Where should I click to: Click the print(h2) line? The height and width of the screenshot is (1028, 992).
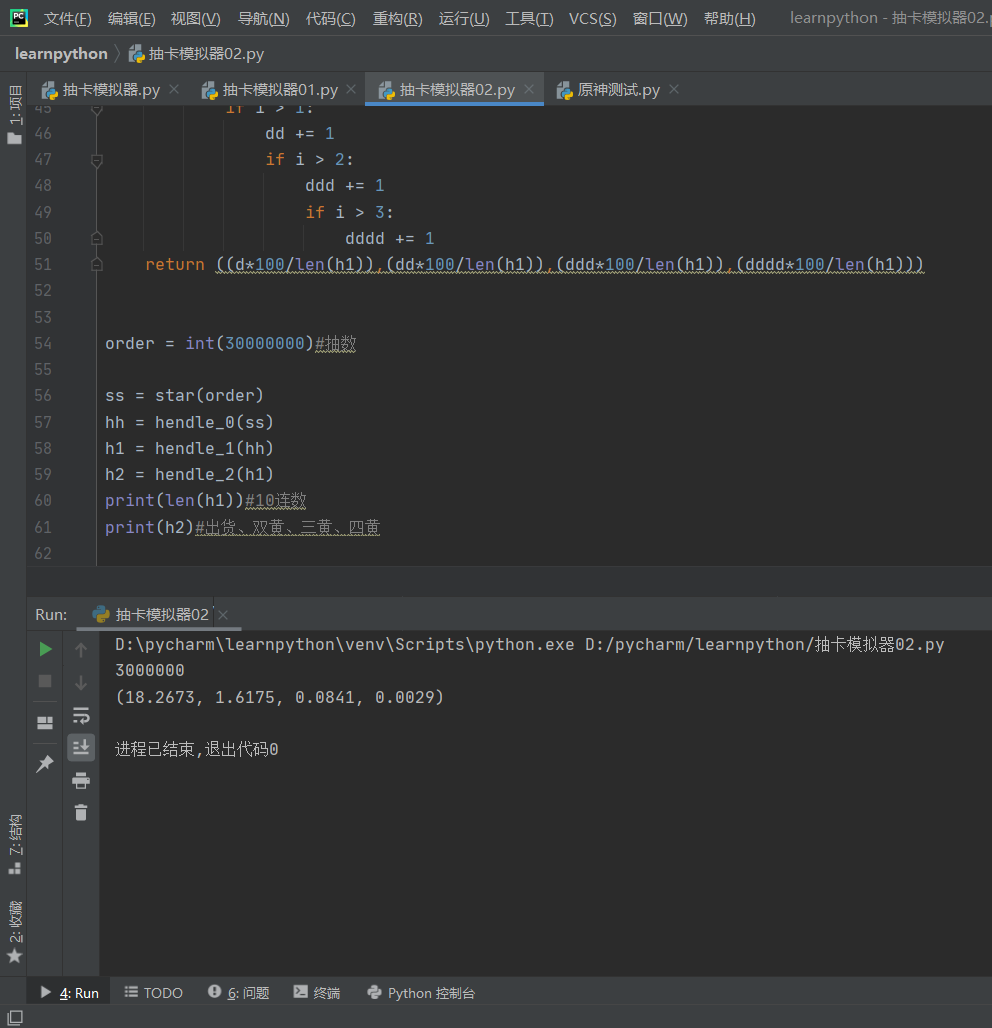pos(243,527)
